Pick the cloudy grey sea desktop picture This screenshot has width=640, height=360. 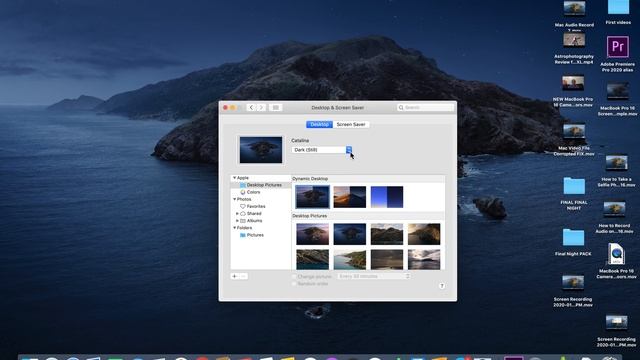tap(424, 260)
